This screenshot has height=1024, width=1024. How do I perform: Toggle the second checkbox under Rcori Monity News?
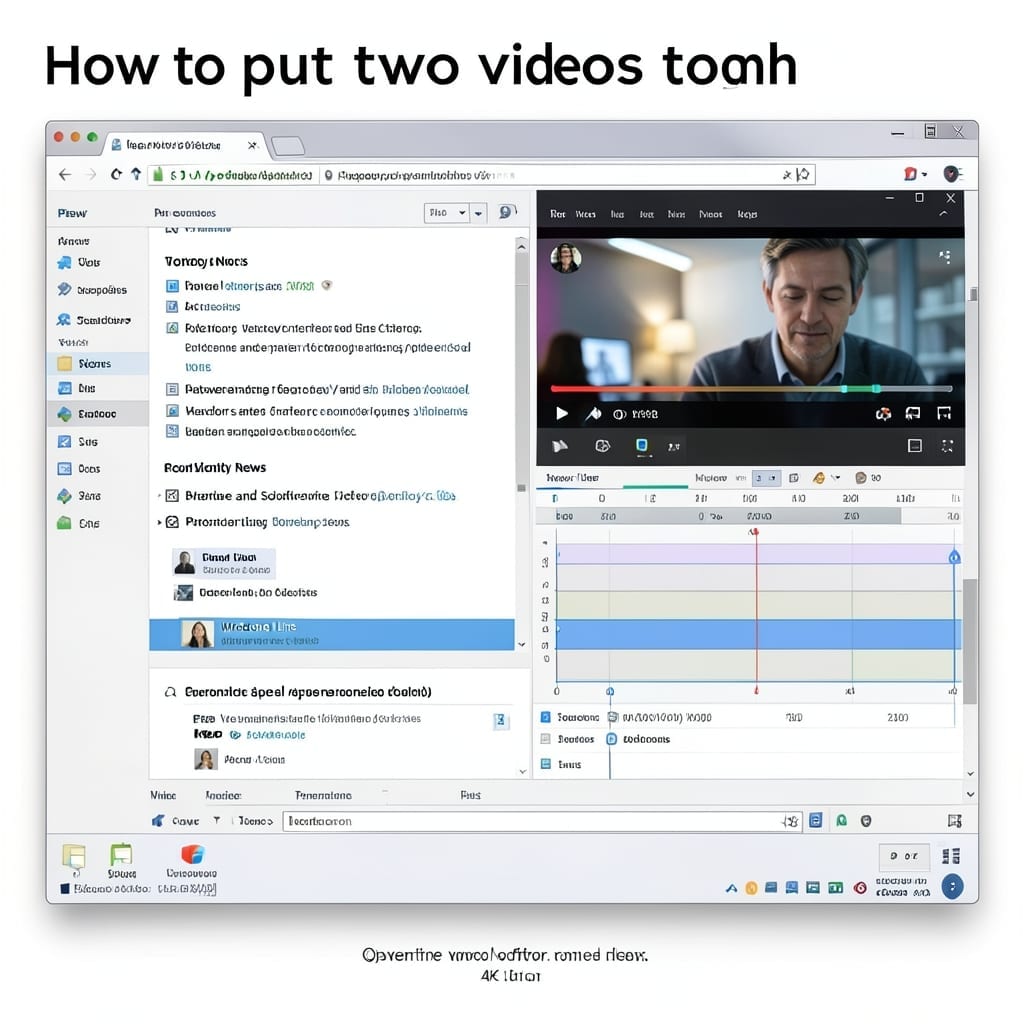tap(172, 522)
